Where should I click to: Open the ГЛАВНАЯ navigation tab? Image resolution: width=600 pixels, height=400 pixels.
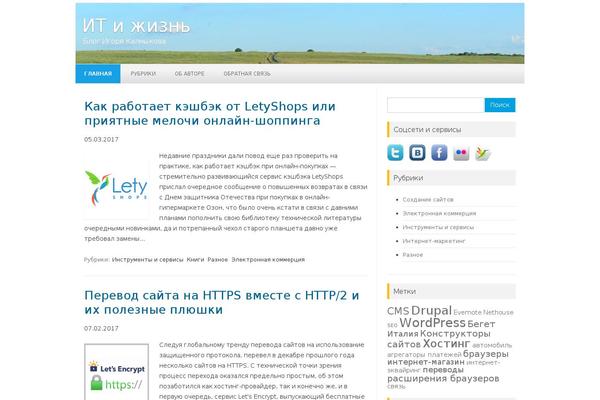point(98,73)
